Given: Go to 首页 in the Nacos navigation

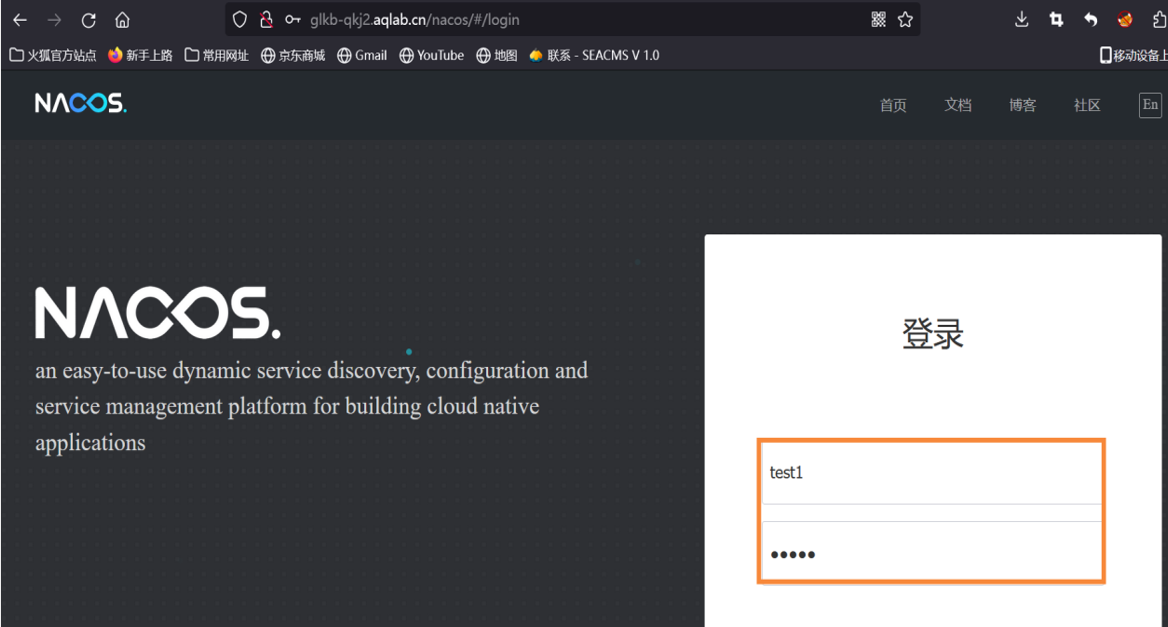Looking at the screenshot, I should 893,105.
